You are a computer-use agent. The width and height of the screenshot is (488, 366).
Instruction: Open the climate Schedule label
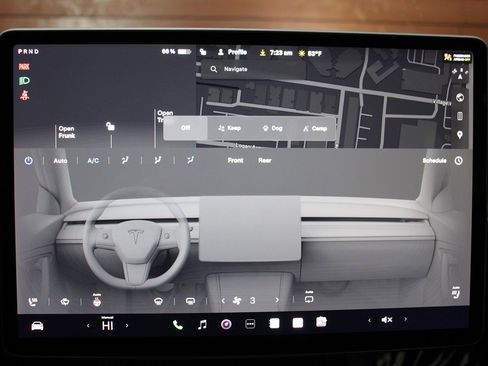pos(434,161)
